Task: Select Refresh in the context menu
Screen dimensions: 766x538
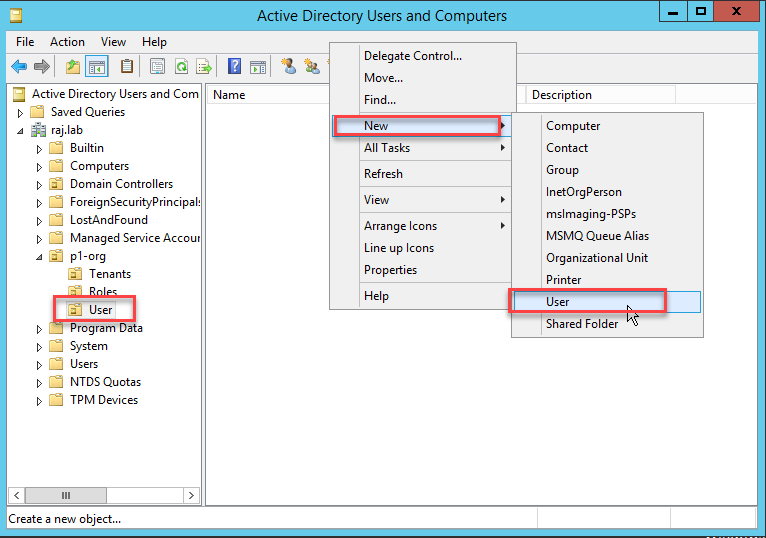Action: tap(421, 174)
